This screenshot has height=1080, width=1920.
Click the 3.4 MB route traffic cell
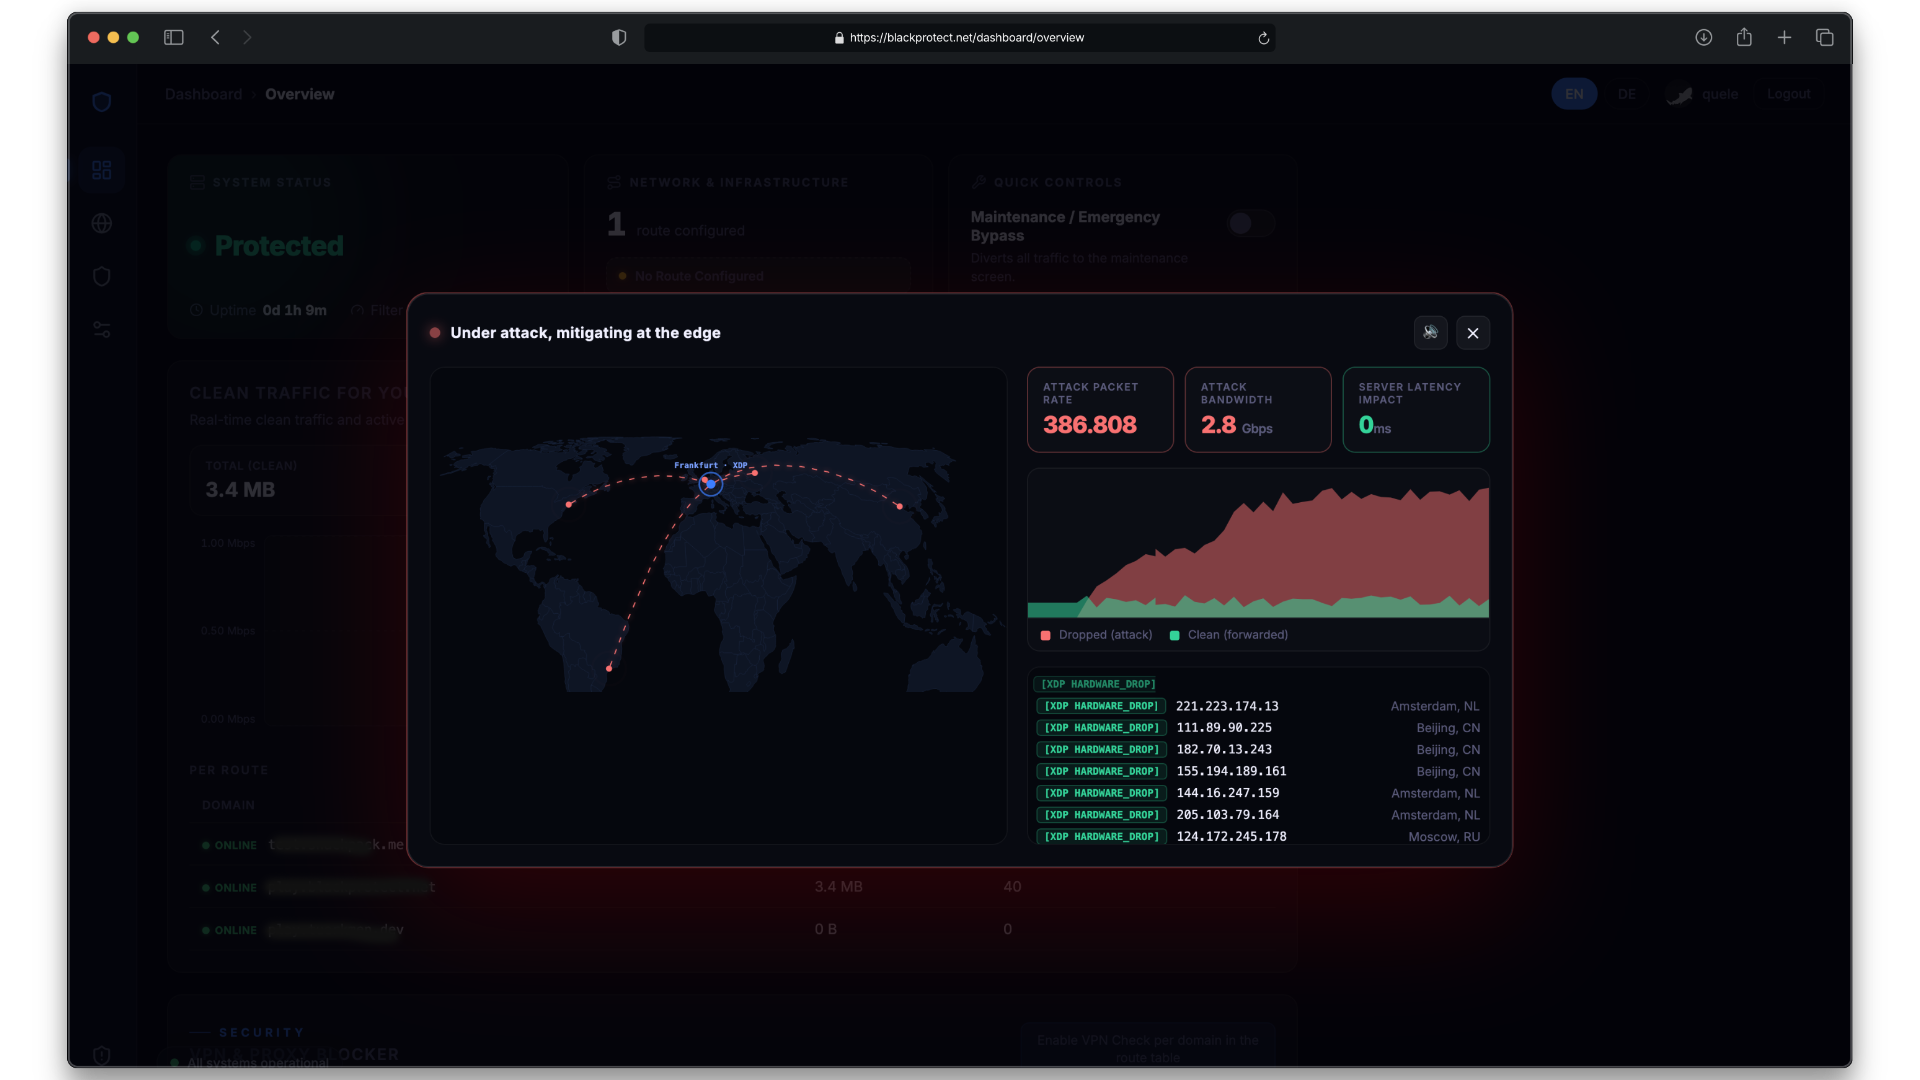coord(838,887)
